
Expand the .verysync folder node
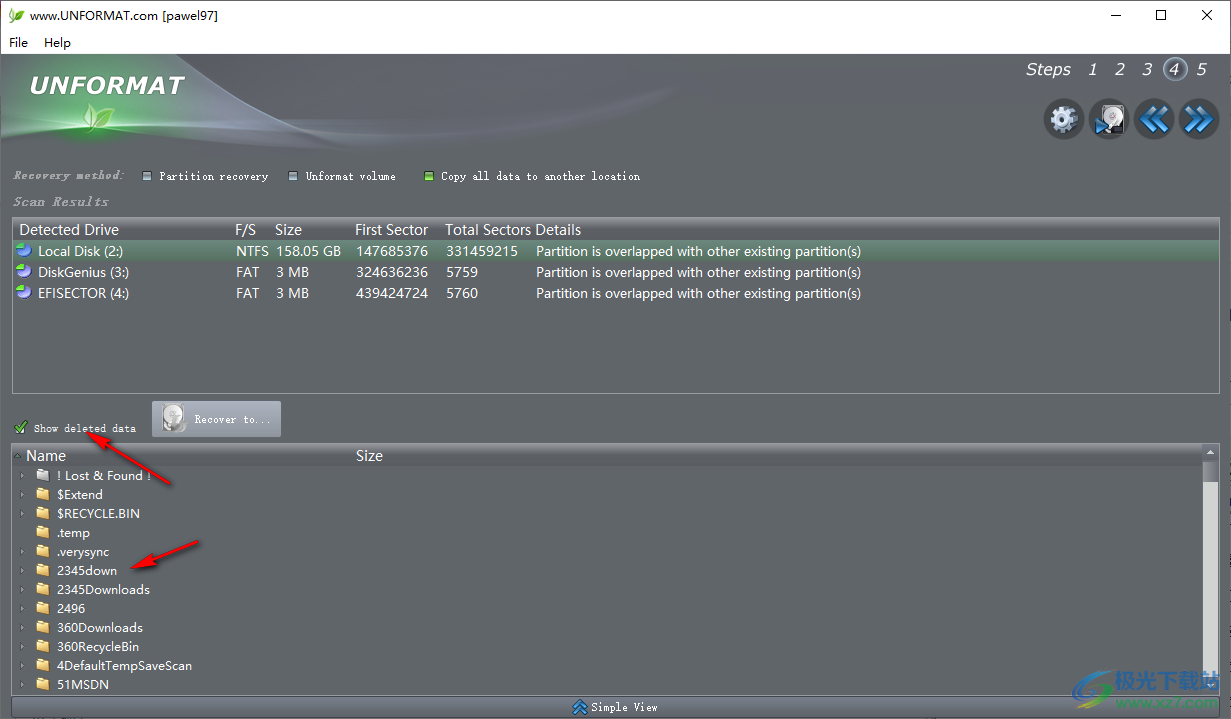(x=22, y=551)
